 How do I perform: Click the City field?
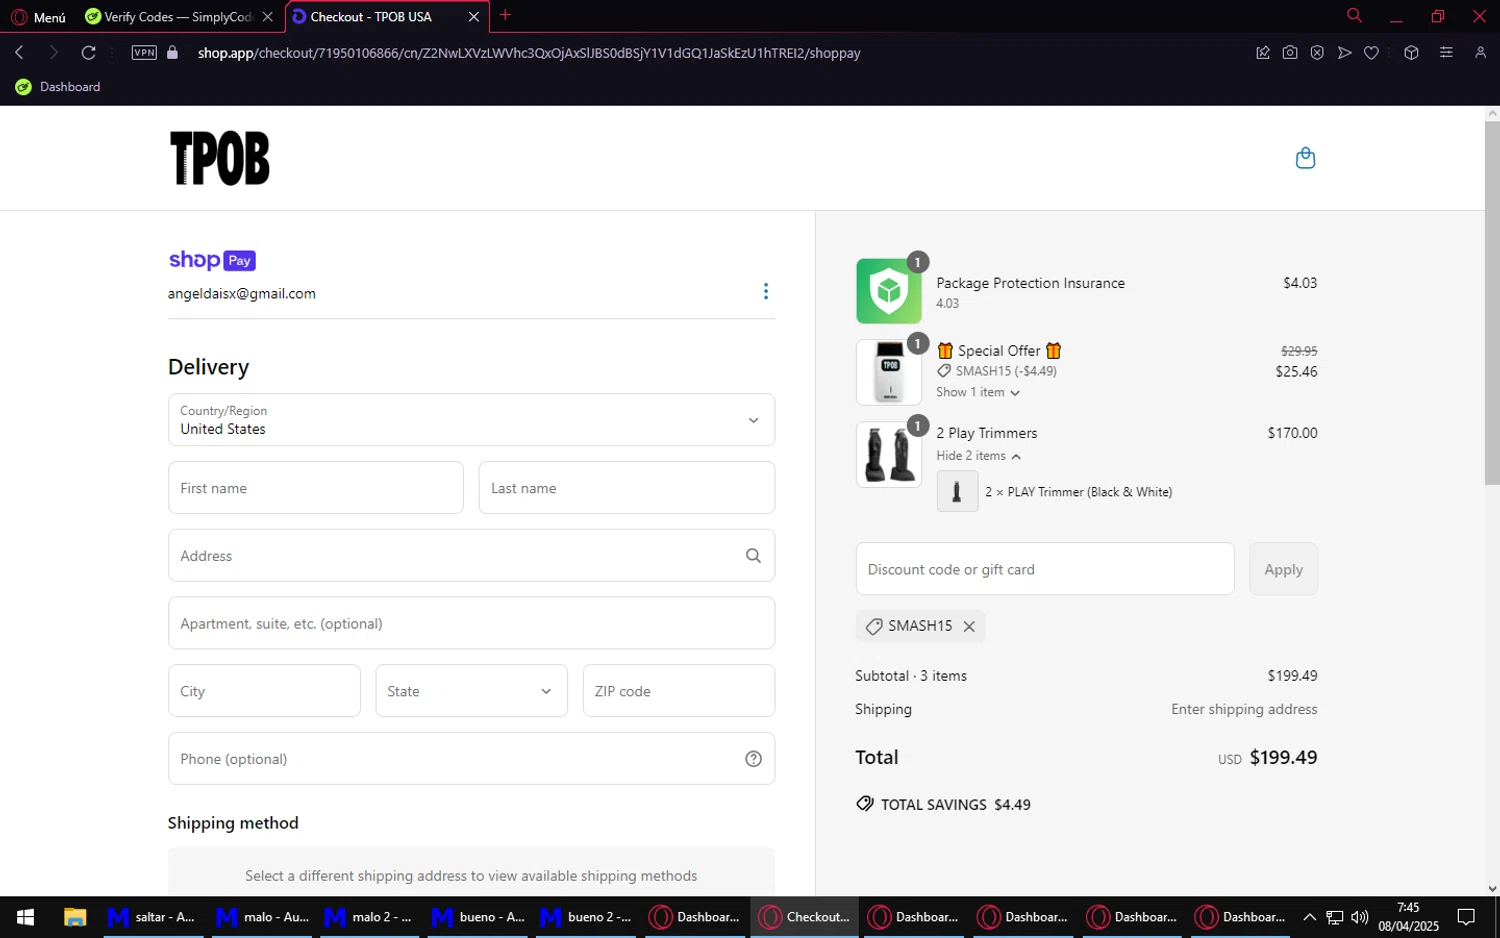(264, 691)
